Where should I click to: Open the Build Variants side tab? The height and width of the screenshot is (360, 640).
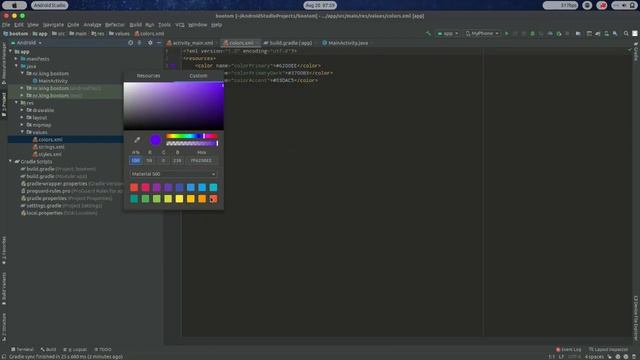tap(4, 289)
